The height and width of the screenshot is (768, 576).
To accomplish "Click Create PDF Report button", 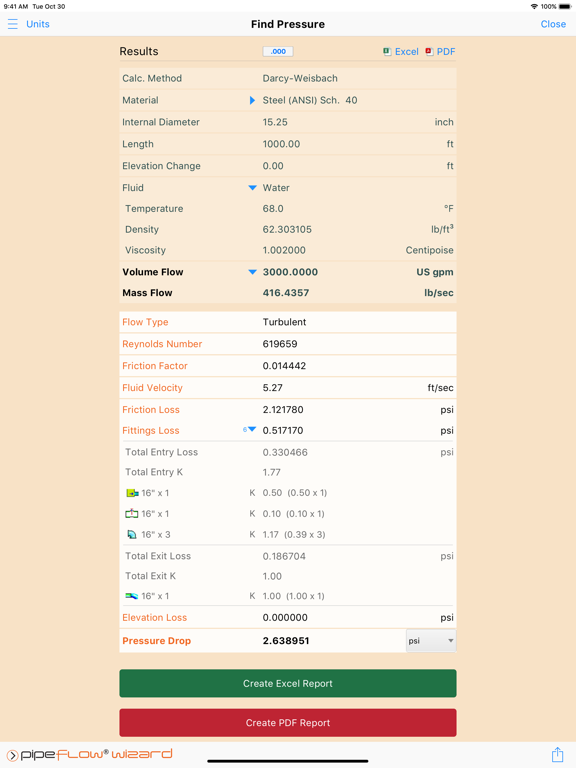I will coord(288,722).
